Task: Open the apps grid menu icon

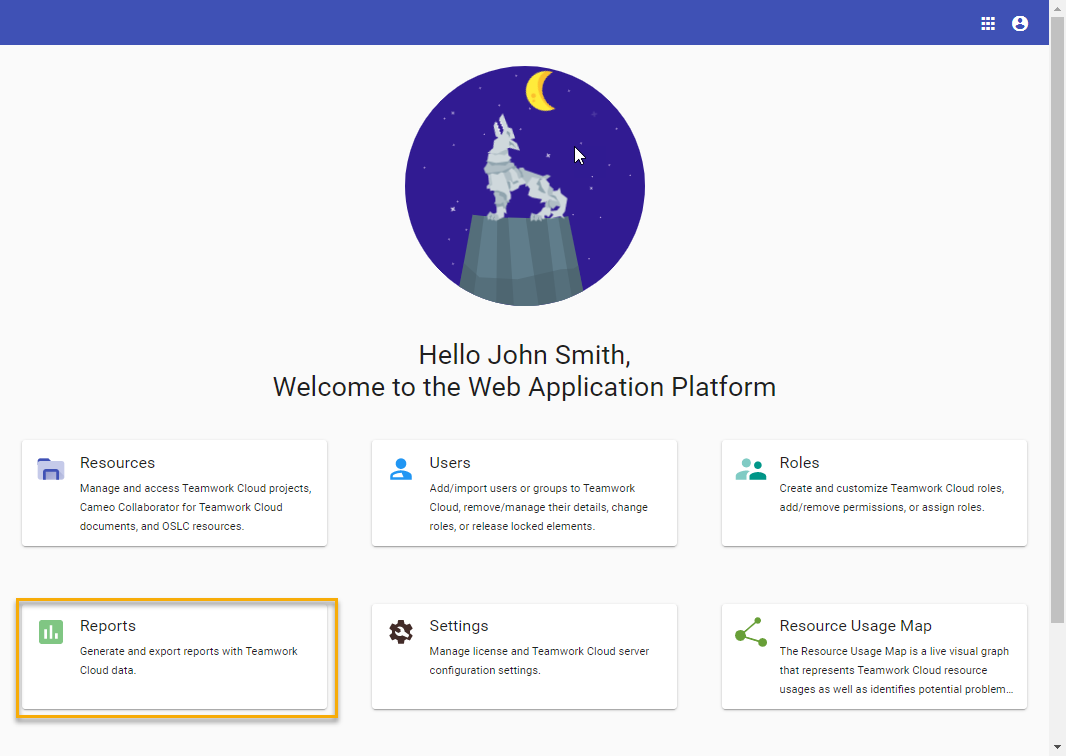Action: (x=988, y=23)
